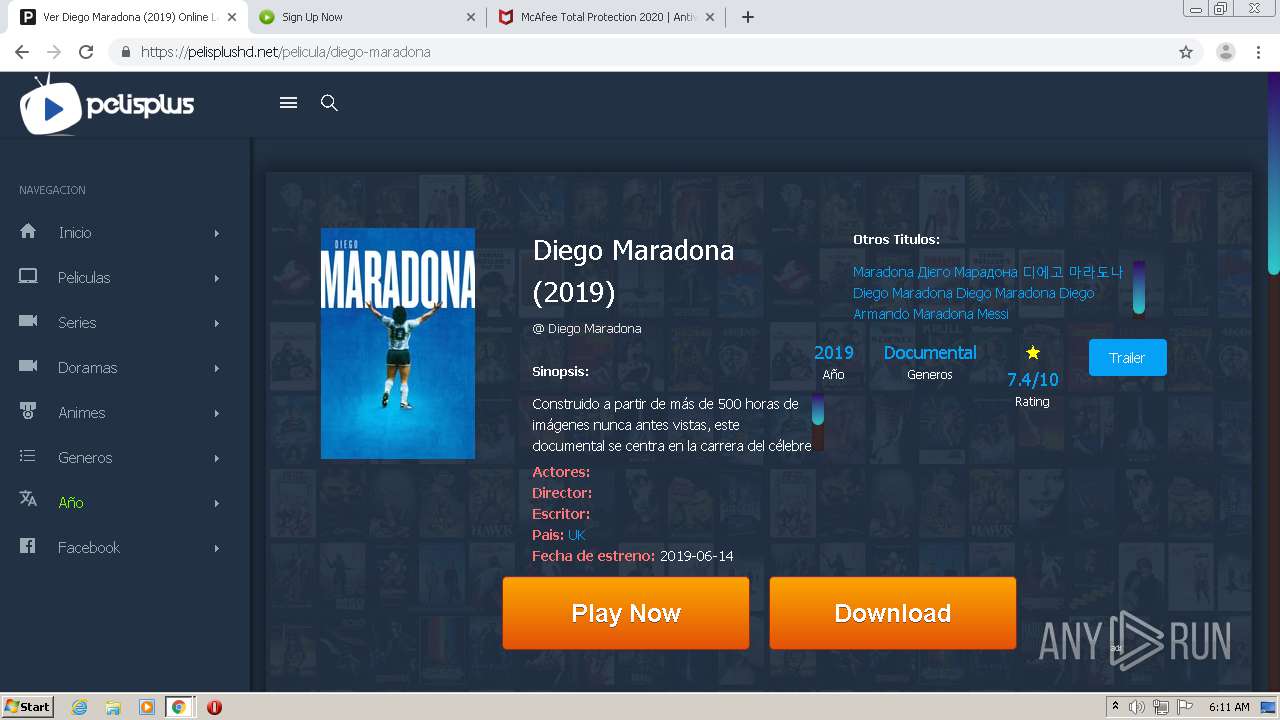Reload the page
Image resolution: width=1280 pixels, height=720 pixels.
tap(86, 52)
